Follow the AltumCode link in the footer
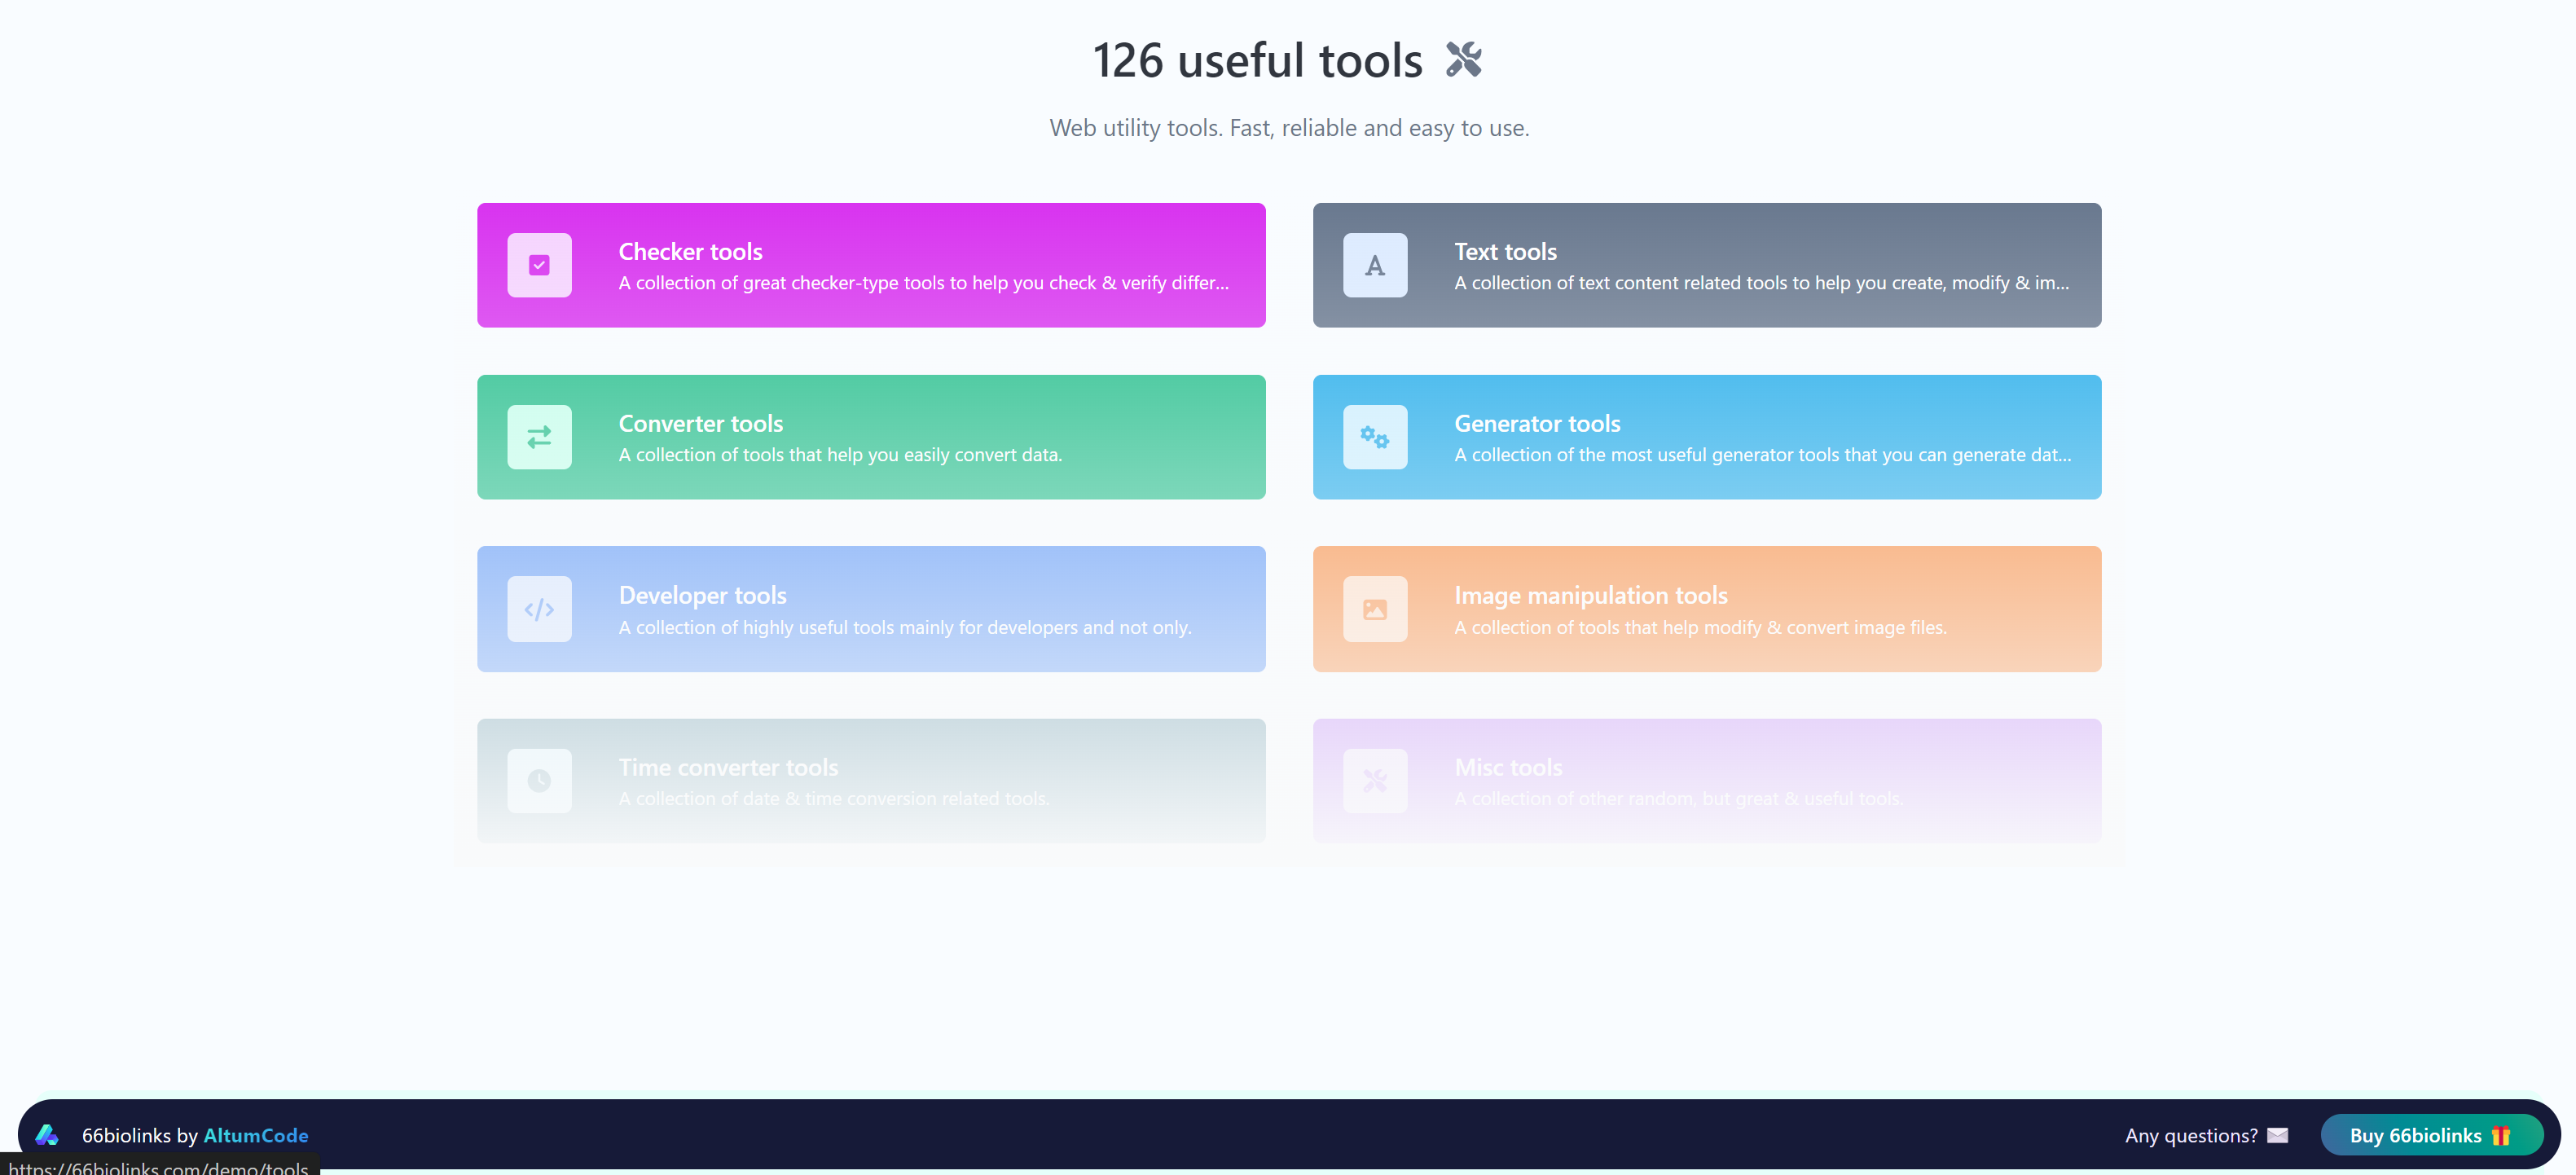Image resolution: width=2576 pixels, height=1175 pixels. tap(256, 1134)
